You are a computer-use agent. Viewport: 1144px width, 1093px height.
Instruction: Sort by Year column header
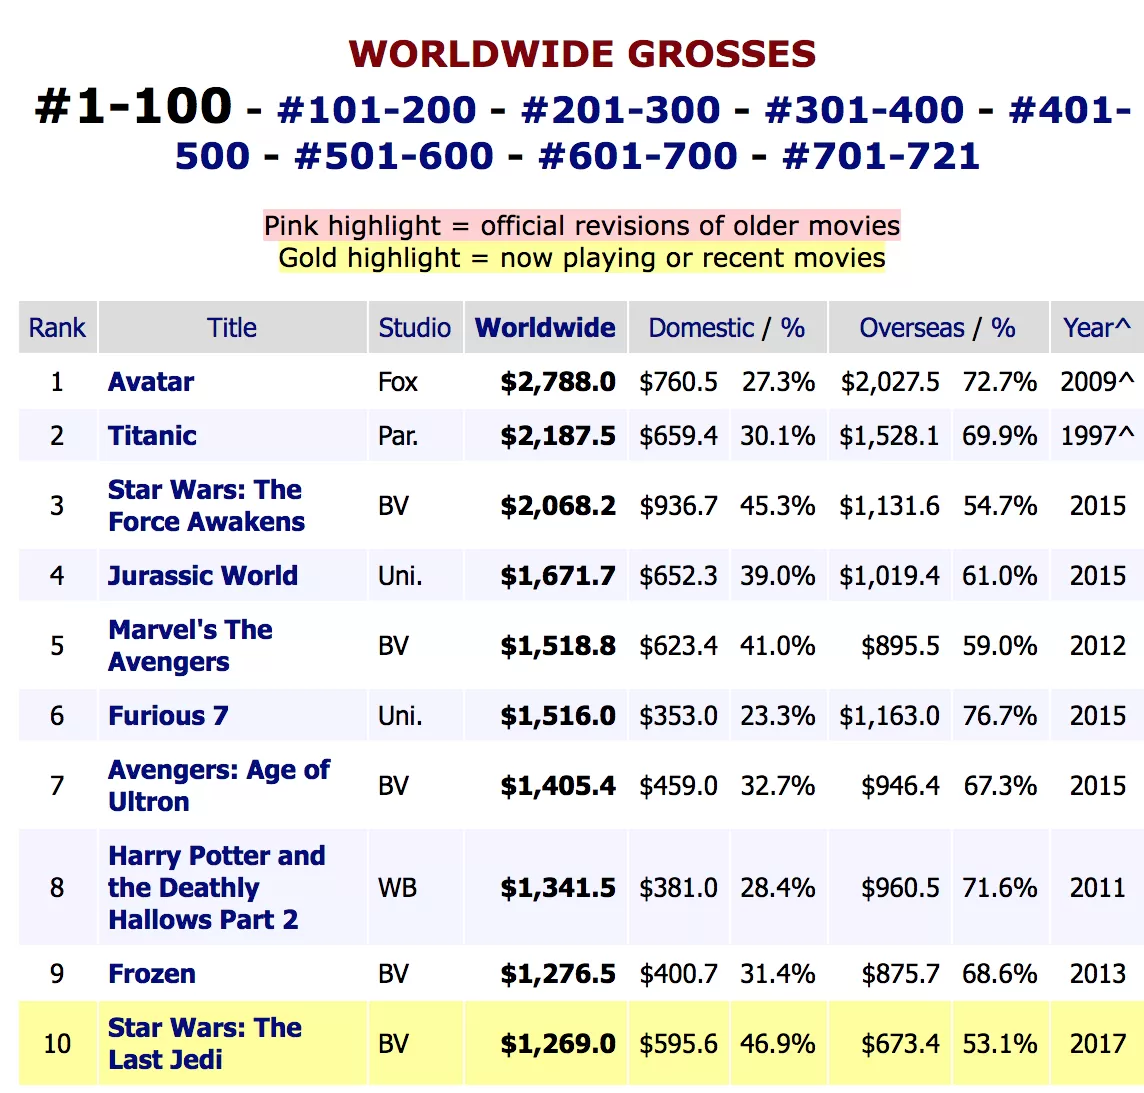point(1096,328)
